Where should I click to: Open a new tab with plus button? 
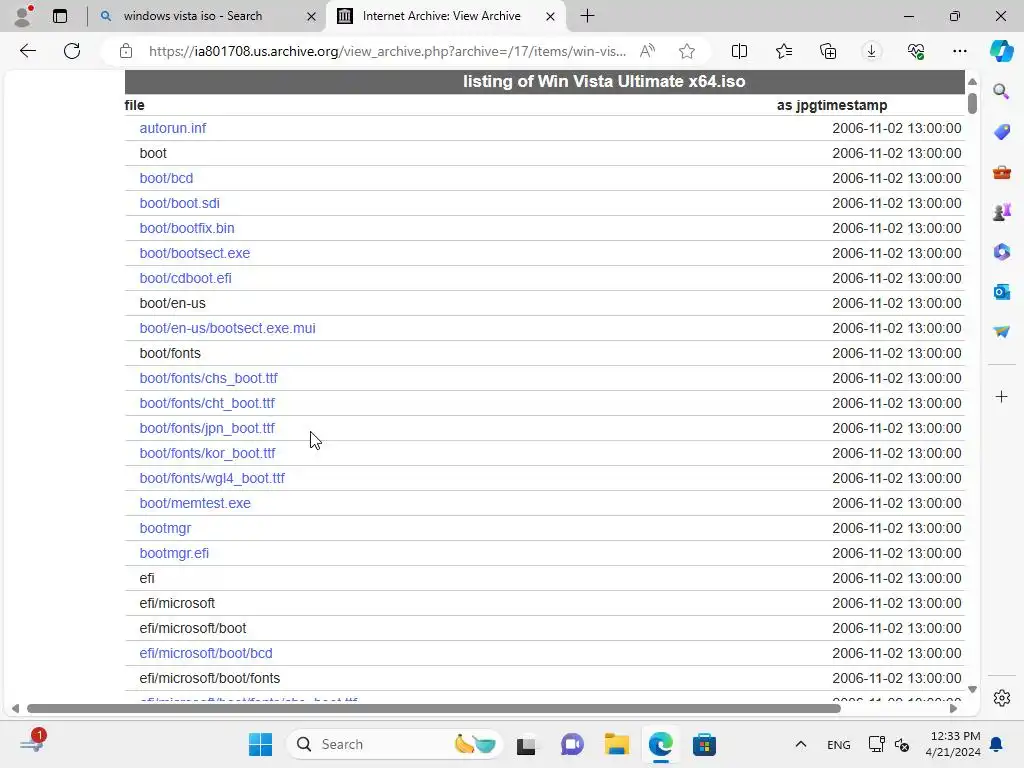coord(587,16)
